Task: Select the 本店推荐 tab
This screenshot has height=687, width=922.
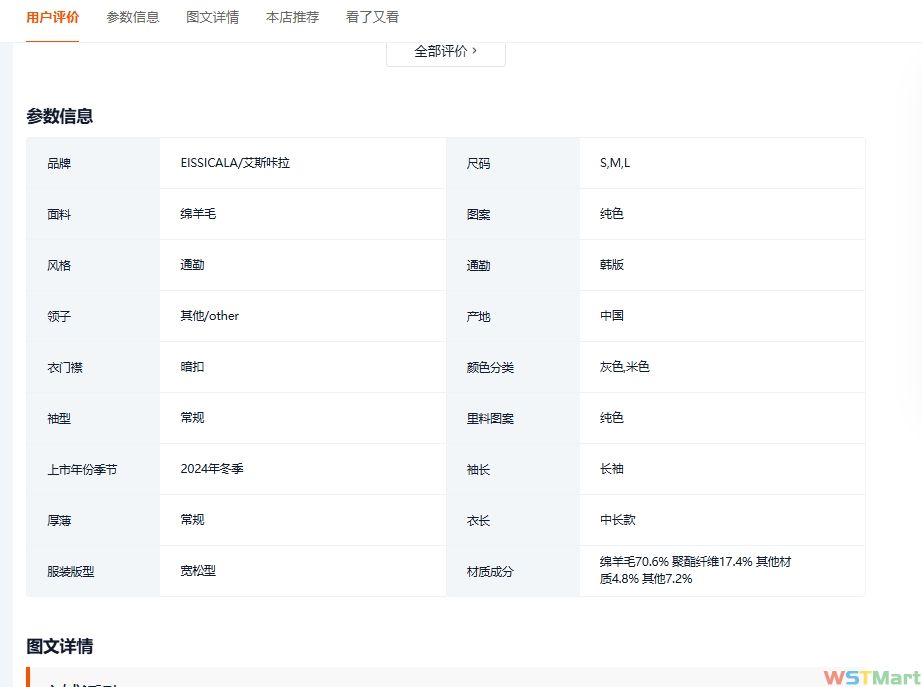Action: pos(292,17)
